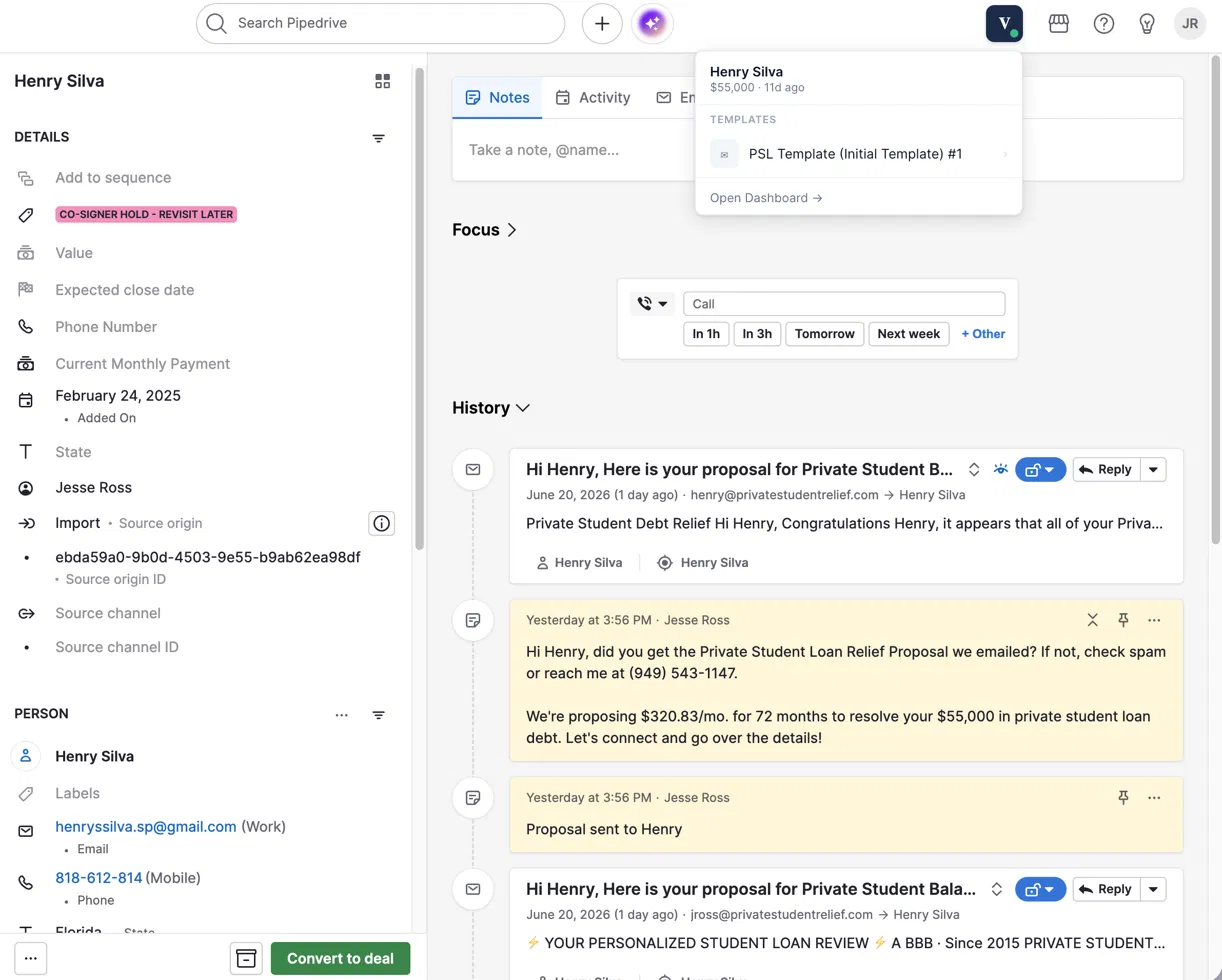Screen dimensions: 1222x980
Task: Schedule the call In 3h
Action: tap(757, 334)
